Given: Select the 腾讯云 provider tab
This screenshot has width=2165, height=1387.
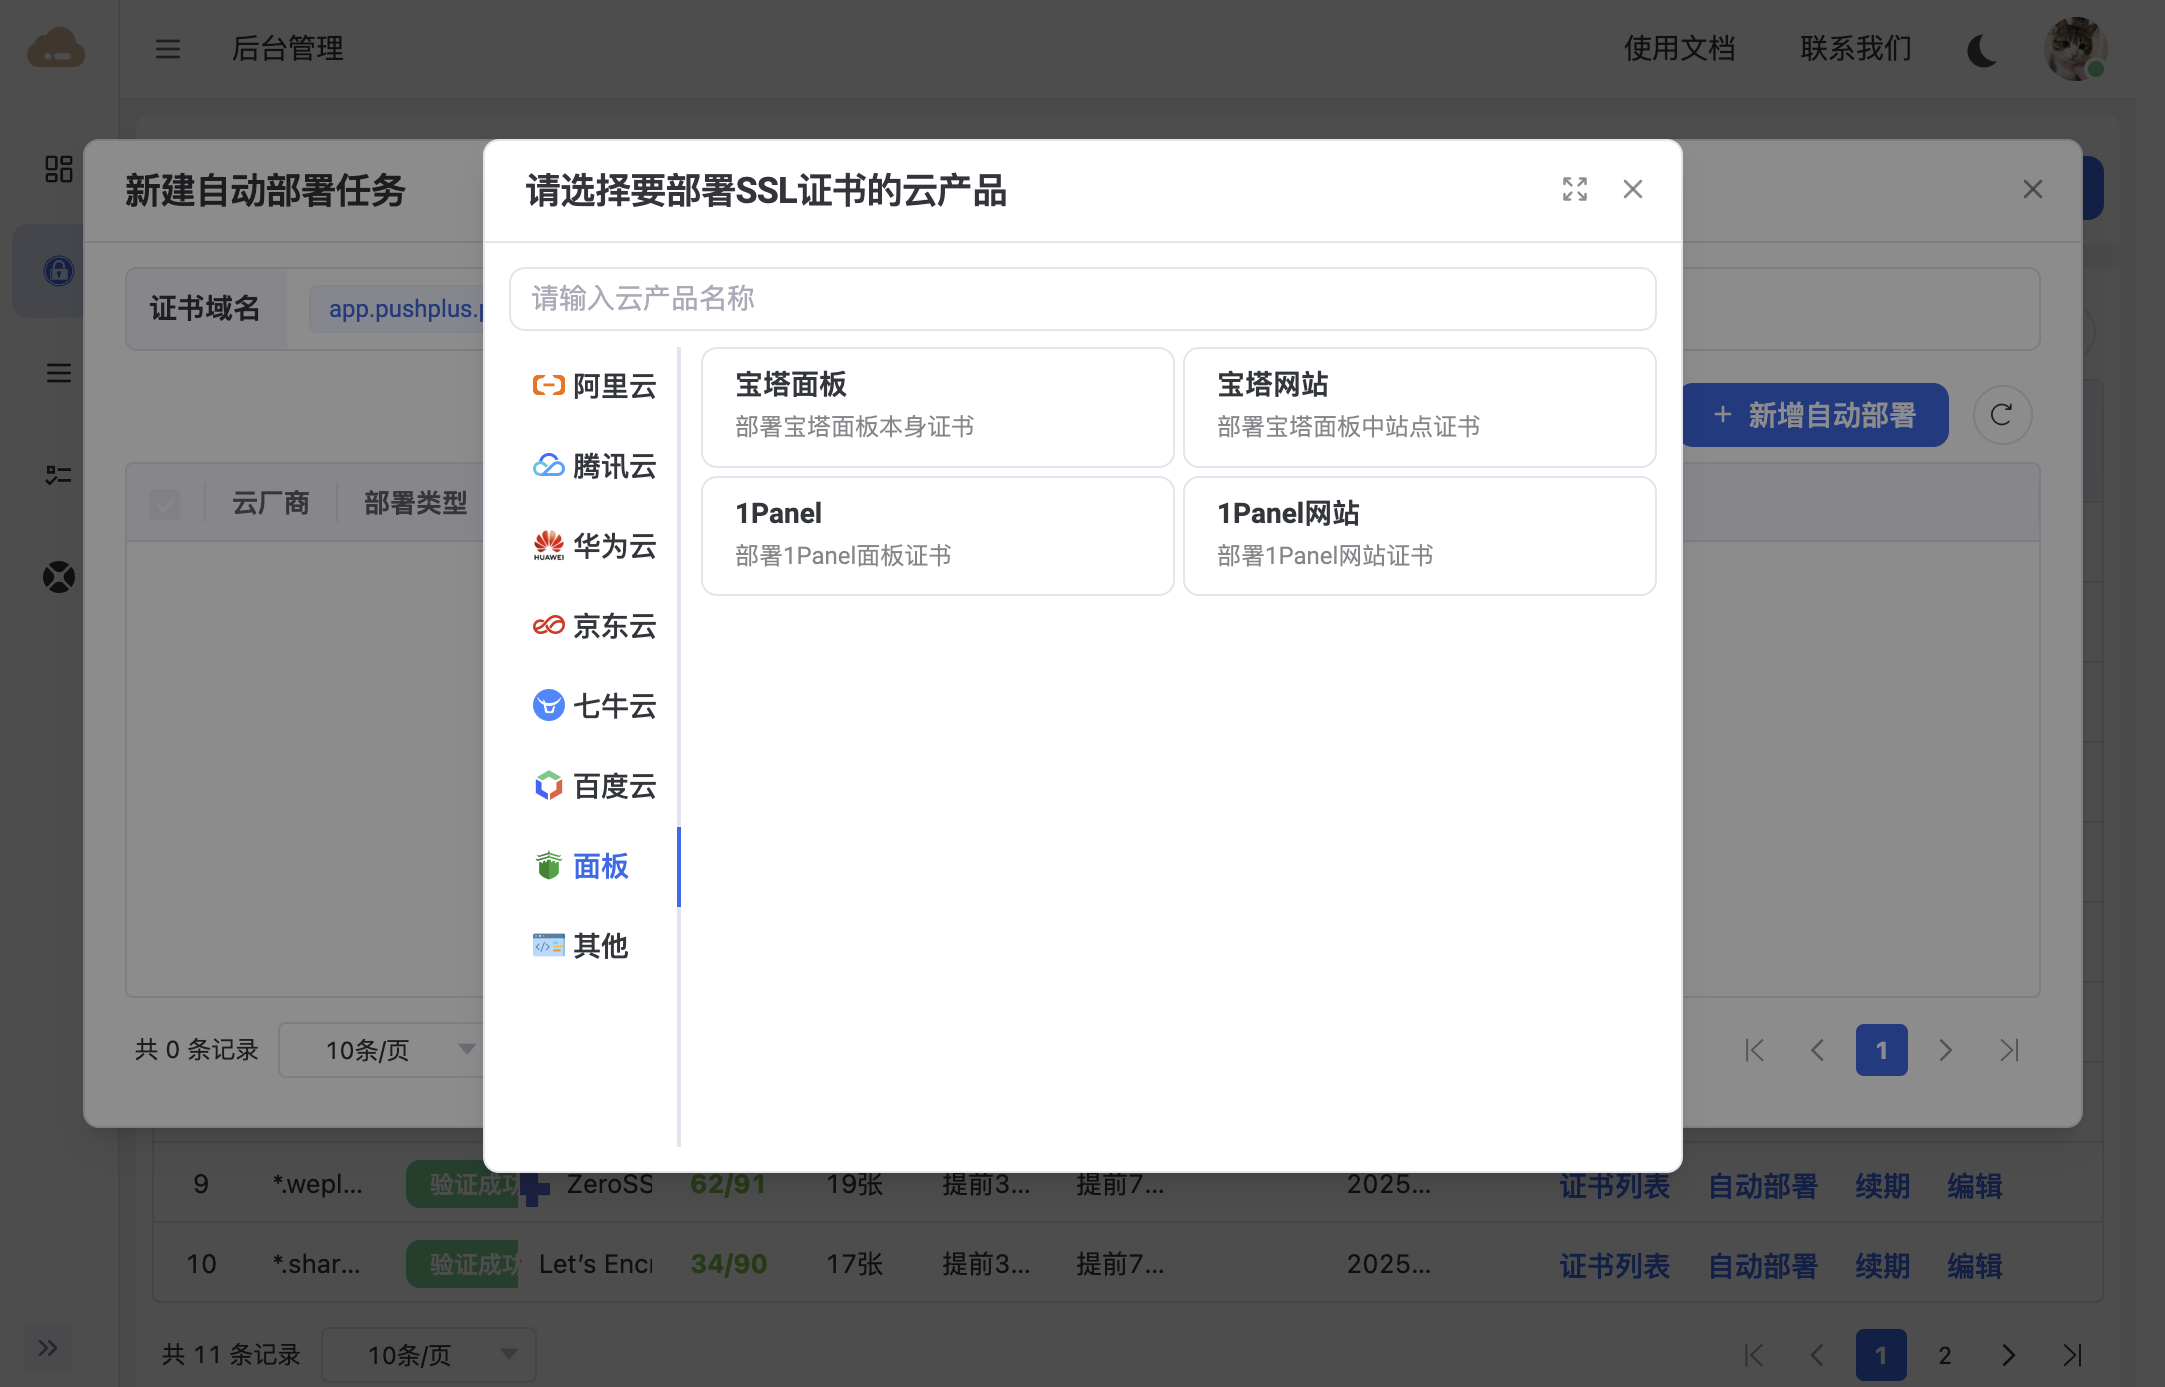Looking at the screenshot, I should pos(594,466).
